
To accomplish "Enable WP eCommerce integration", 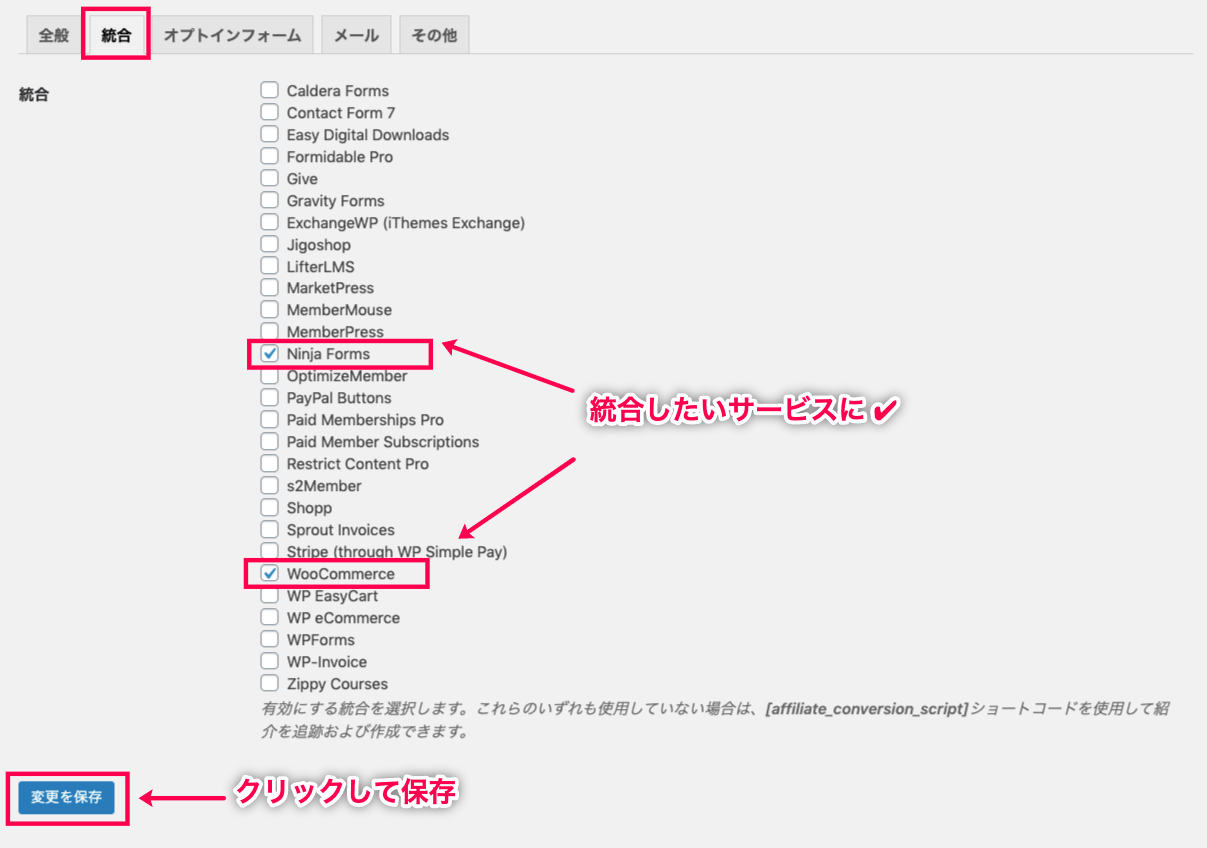I will pos(269,618).
